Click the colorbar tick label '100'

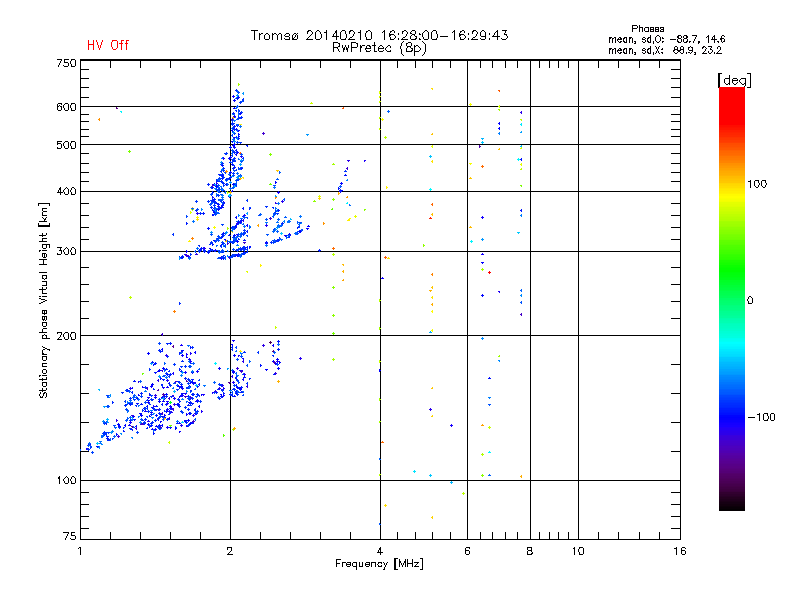757,184
